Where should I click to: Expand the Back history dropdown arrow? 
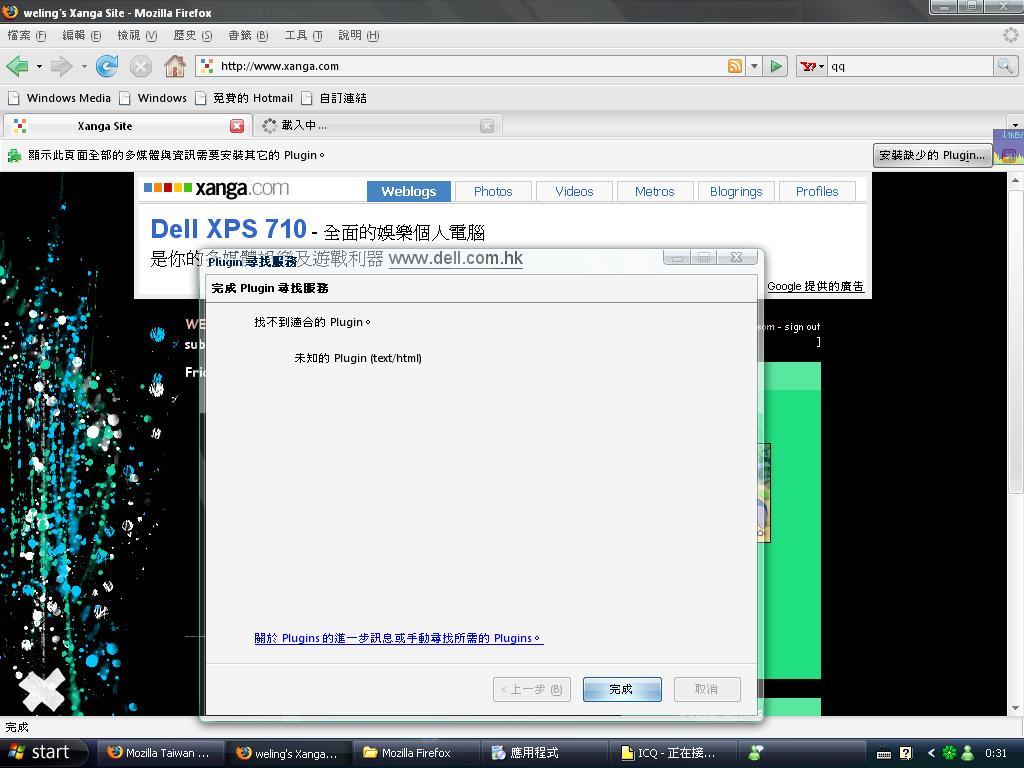click(x=39, y=66)
